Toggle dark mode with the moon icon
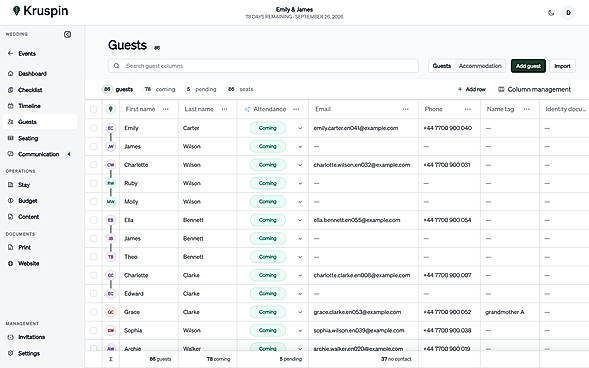The image size is (589, 368). 551,13
